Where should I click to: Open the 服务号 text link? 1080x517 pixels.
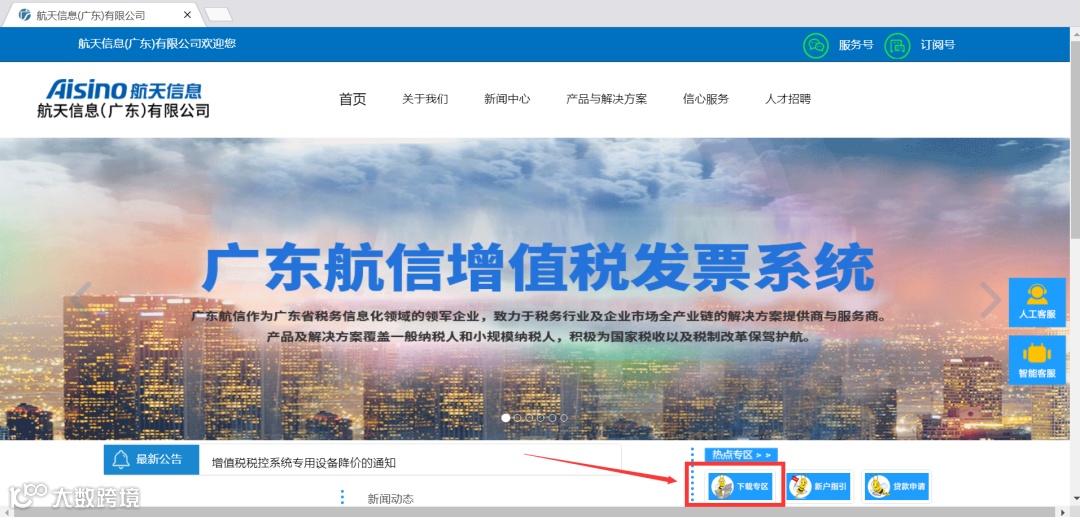pos(856,45)
